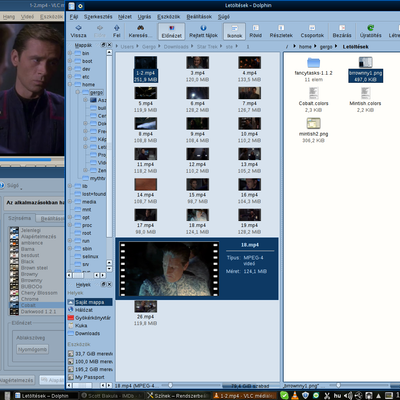
Task: Close the split view with Bezárás
Action: [x=342, y=31]
